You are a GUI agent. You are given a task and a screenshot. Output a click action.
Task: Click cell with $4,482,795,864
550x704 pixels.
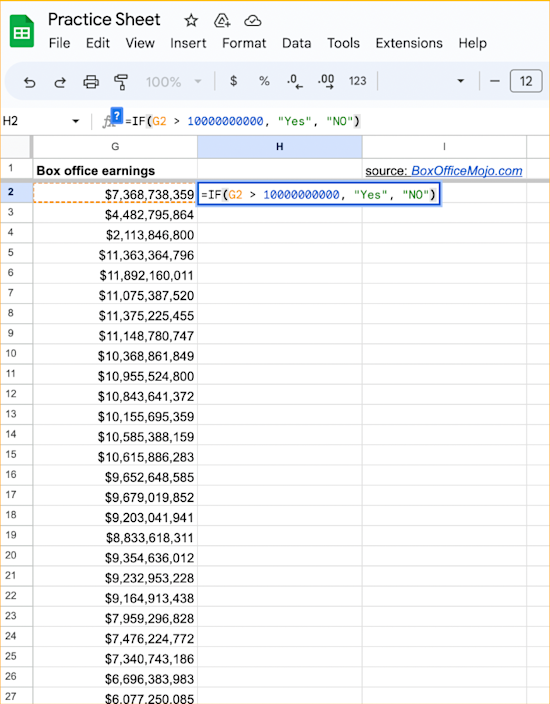115,213
